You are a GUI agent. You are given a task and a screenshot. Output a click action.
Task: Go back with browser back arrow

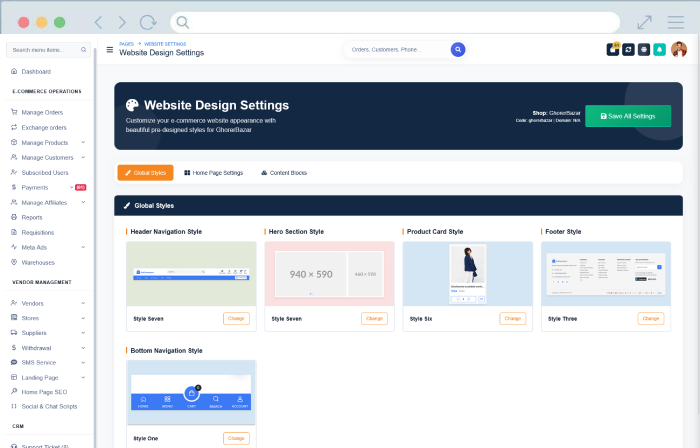(98, 22)
